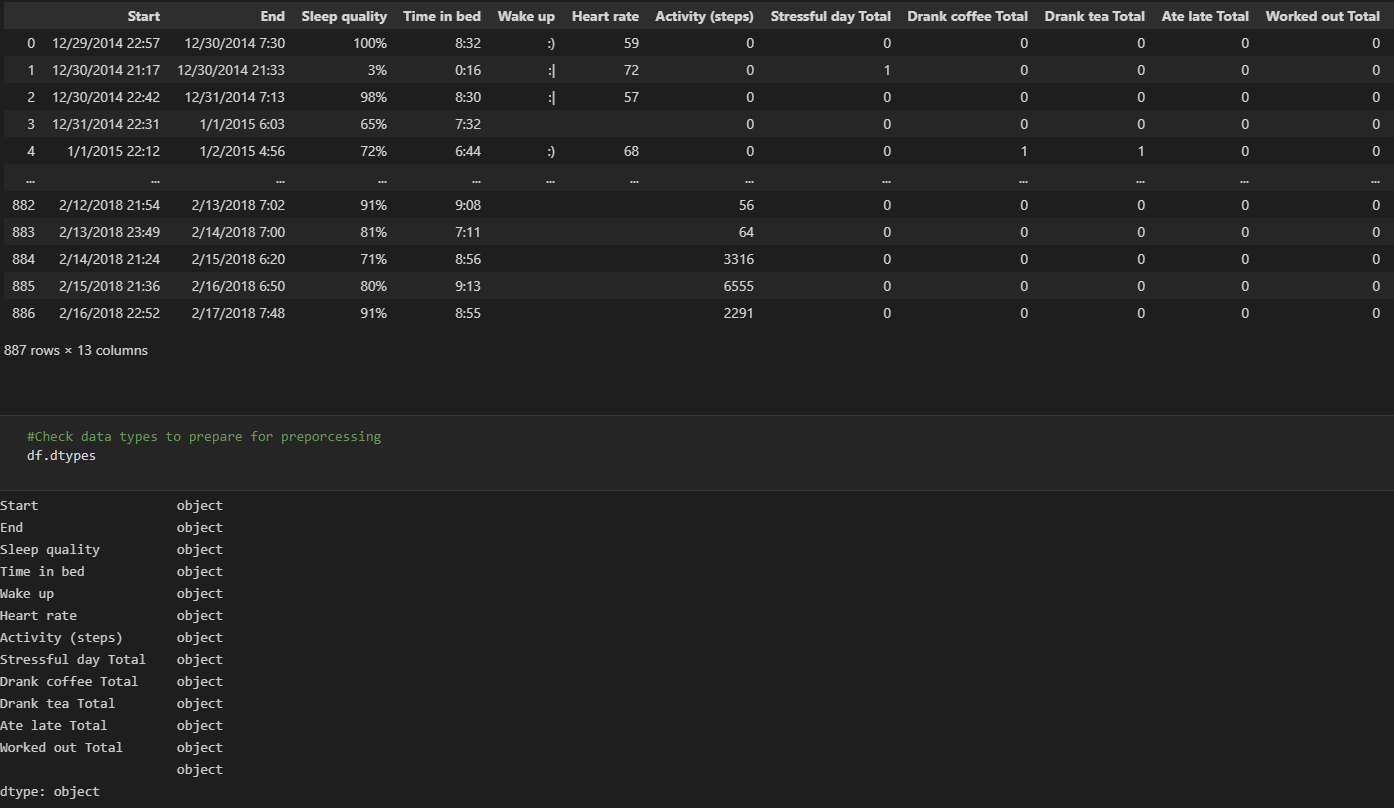This screenshot has height=808, width=1394.
Task: Click the end cell '1/2/2015 4:56'
Action: point(242,151)
